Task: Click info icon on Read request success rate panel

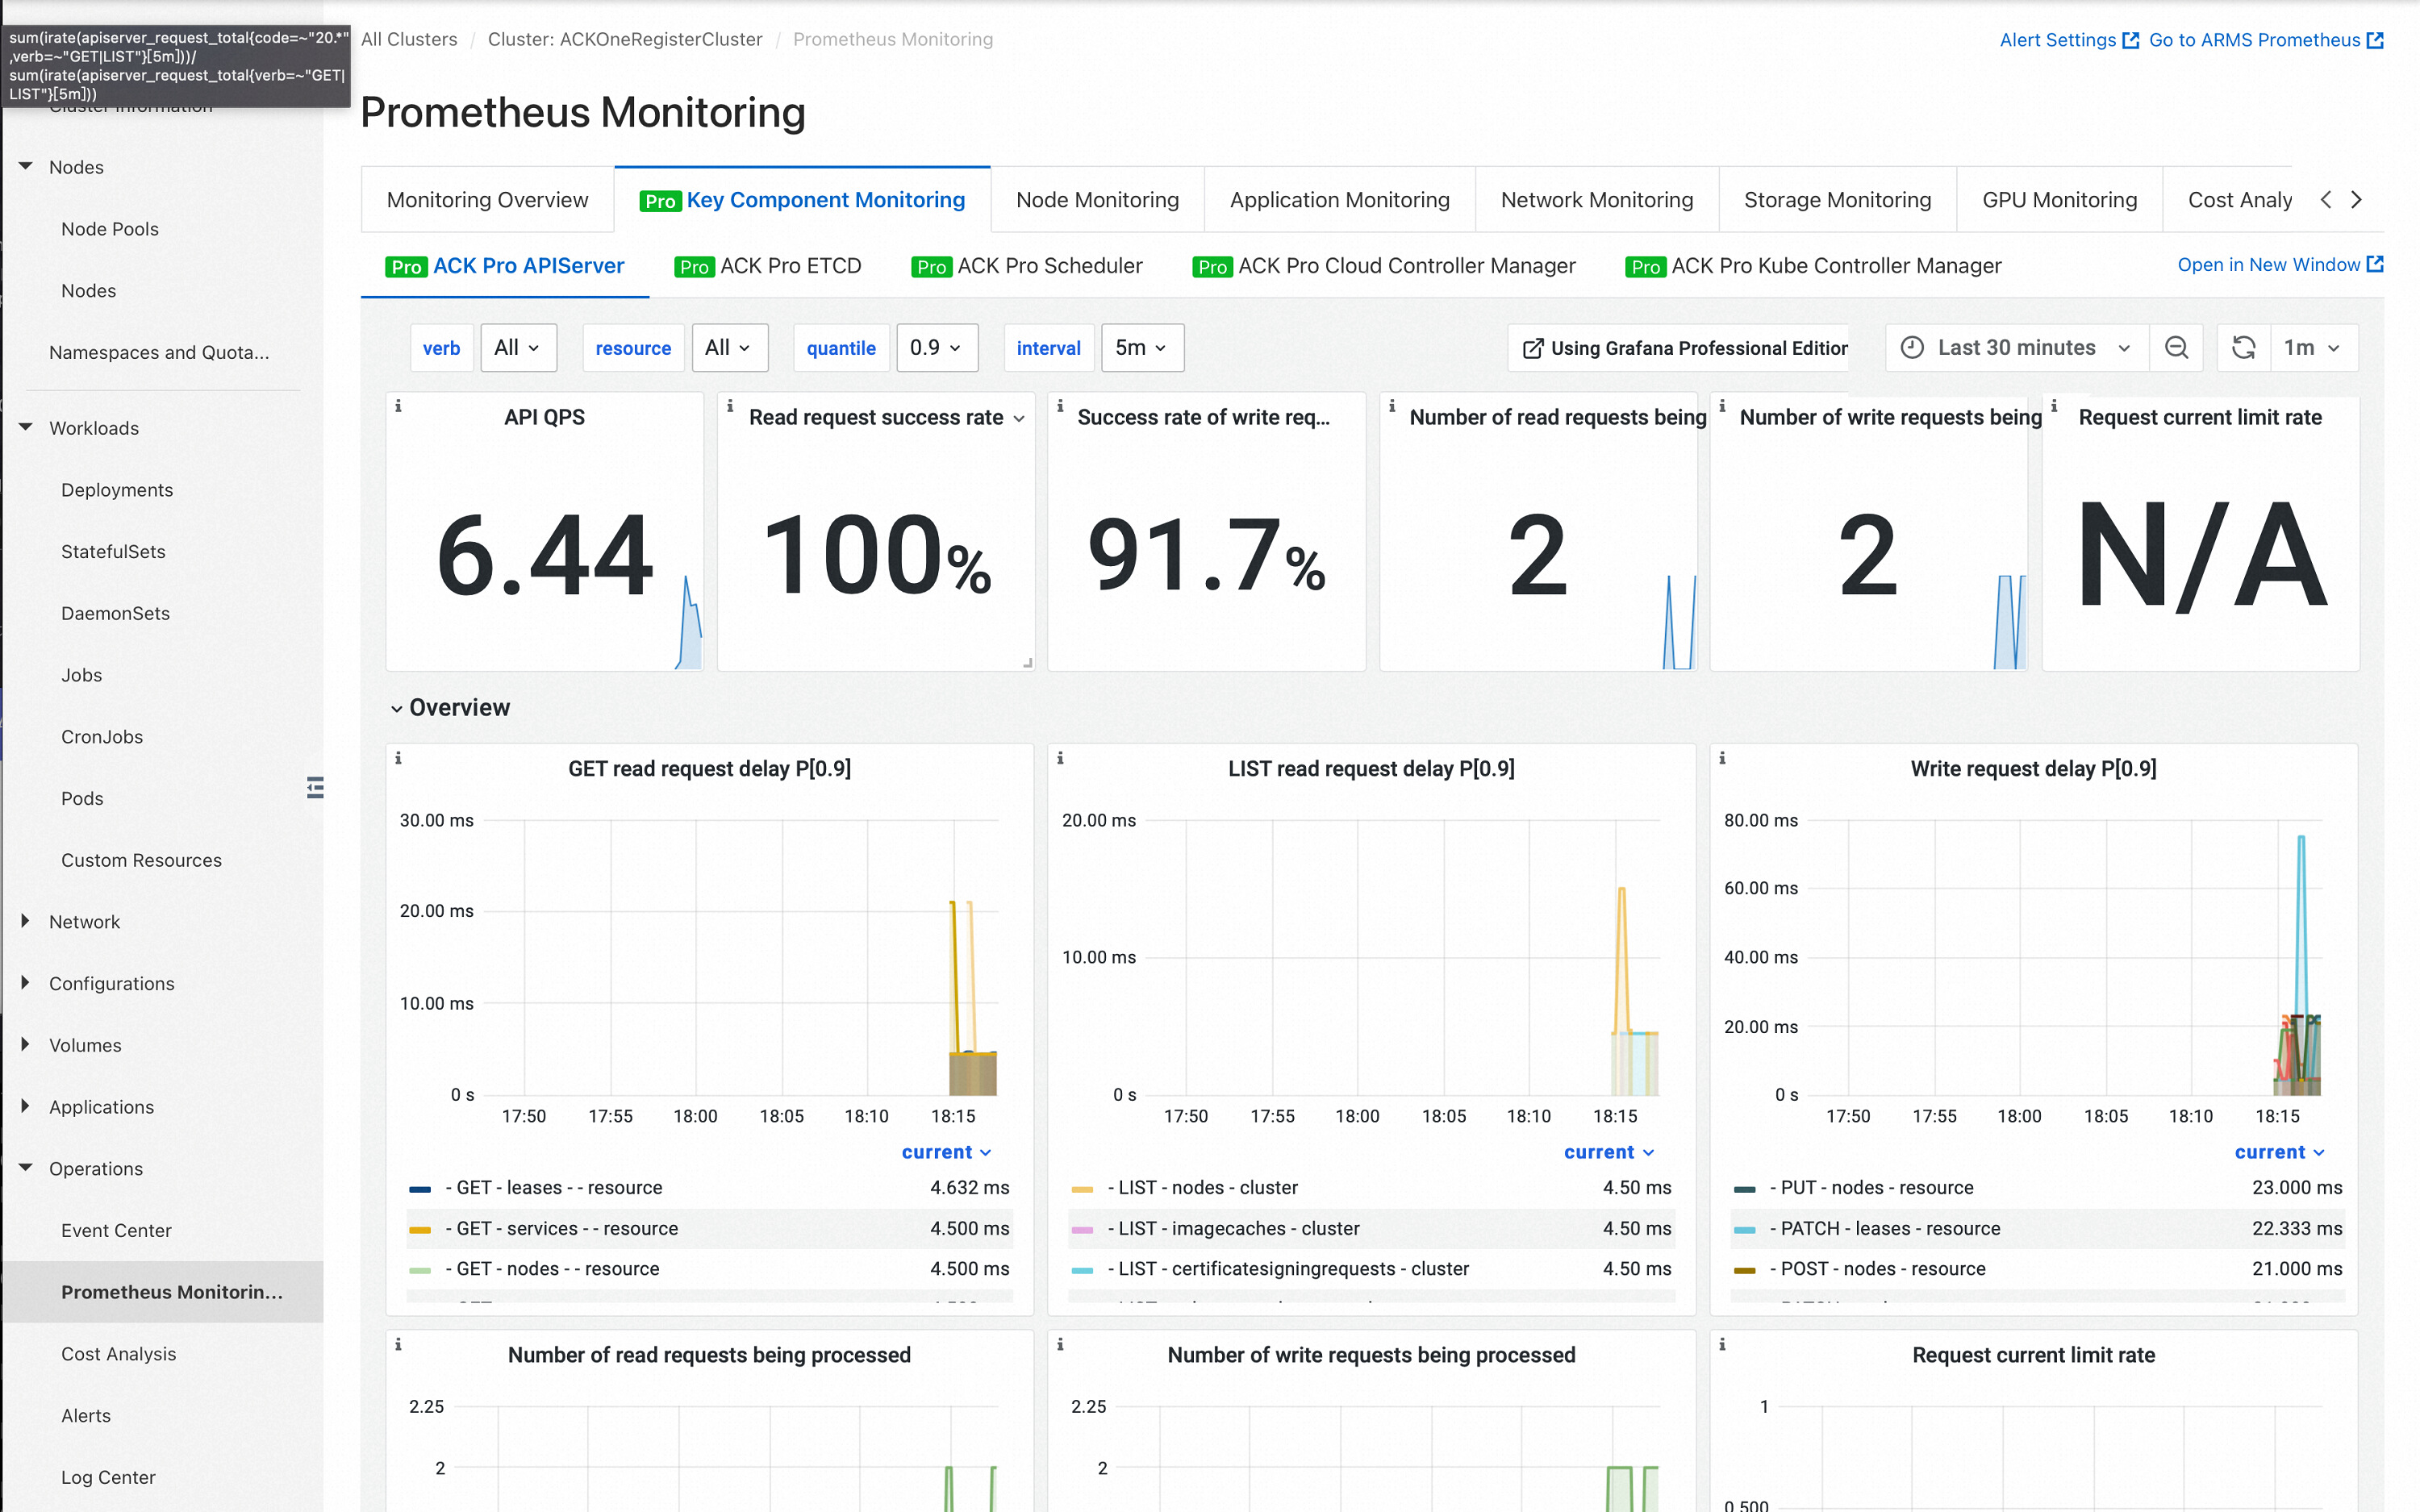Action: click(x=730, y=406)
